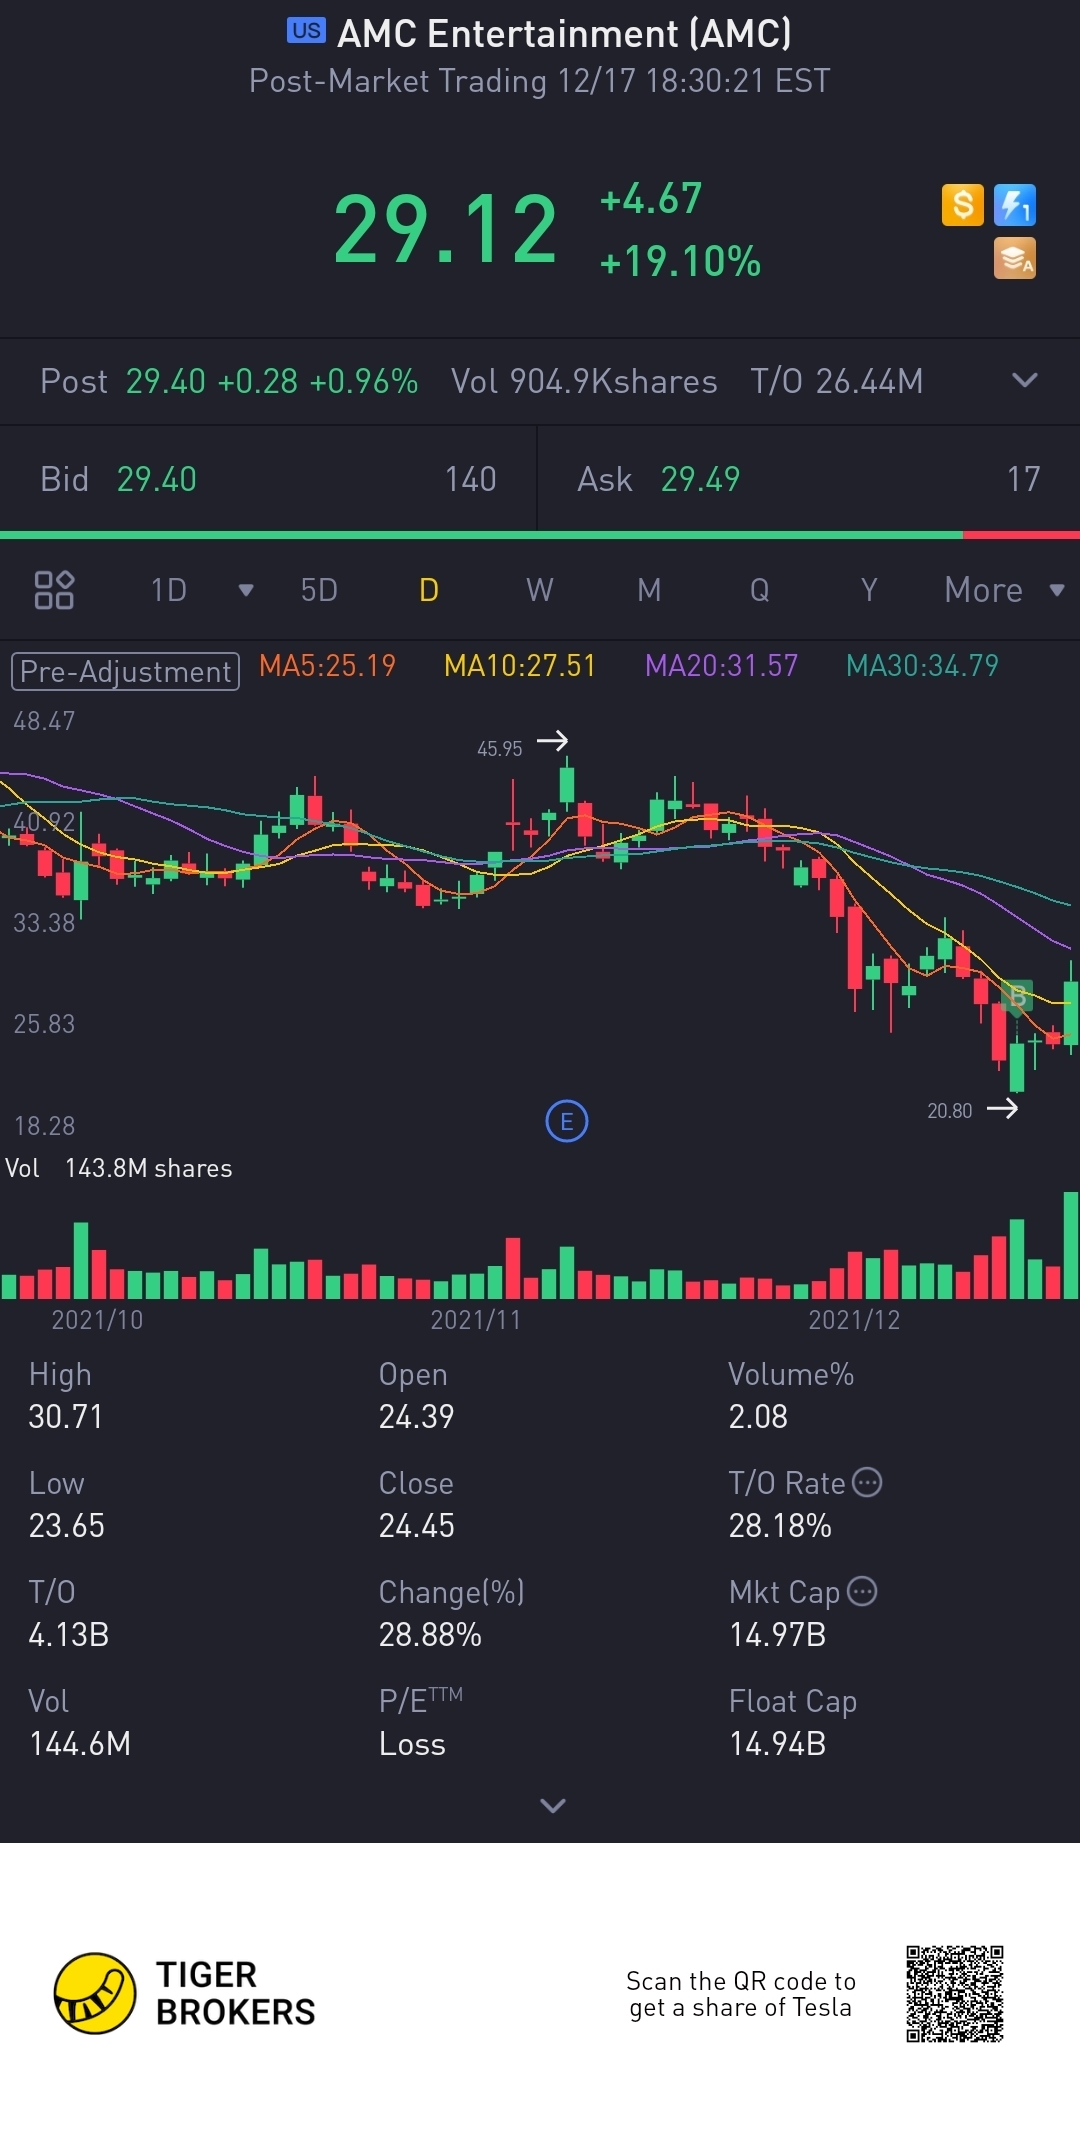Viewport: 1080px width, 2145px height.
Task: Tap the Vol 144.6M value
Action: click(x=80, y=1743)
